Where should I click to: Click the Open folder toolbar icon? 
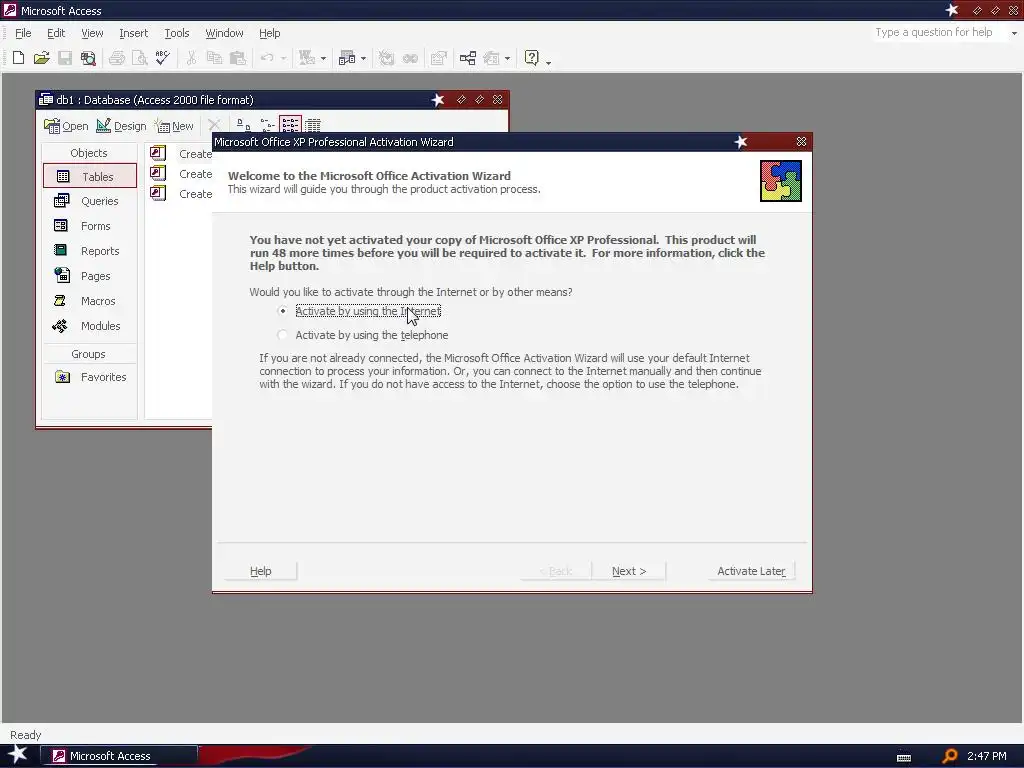42,58
